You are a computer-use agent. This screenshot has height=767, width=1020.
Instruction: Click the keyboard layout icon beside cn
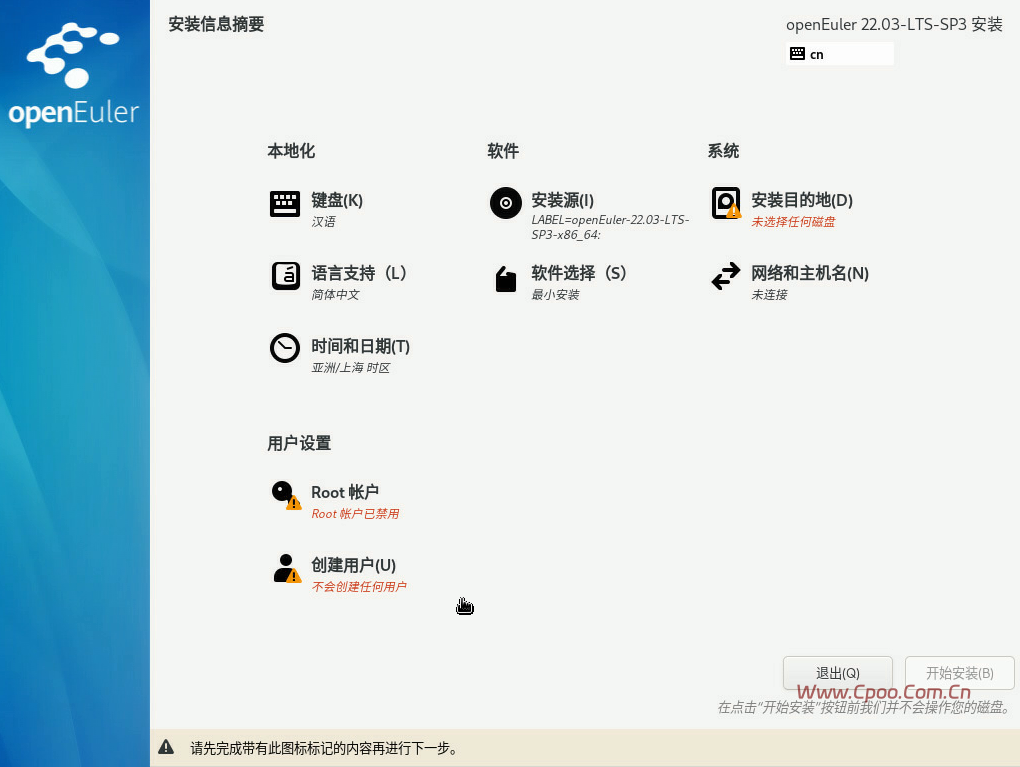coord(797,54)
